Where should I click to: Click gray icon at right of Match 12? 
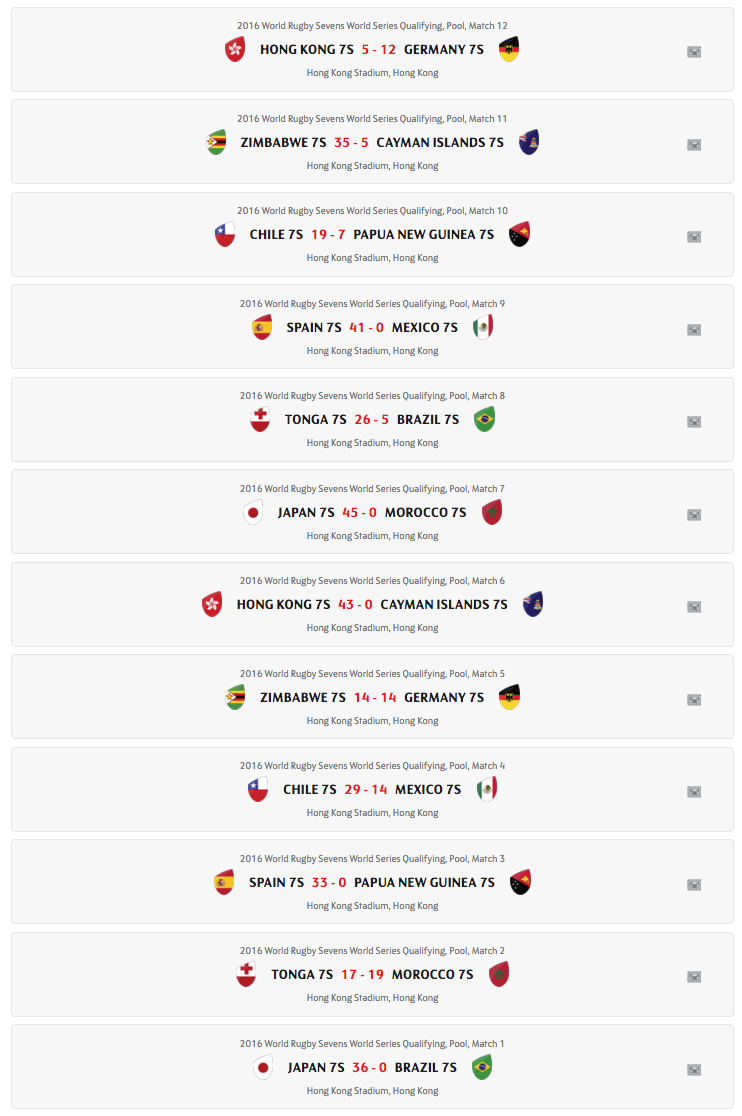tap(694, 51)
